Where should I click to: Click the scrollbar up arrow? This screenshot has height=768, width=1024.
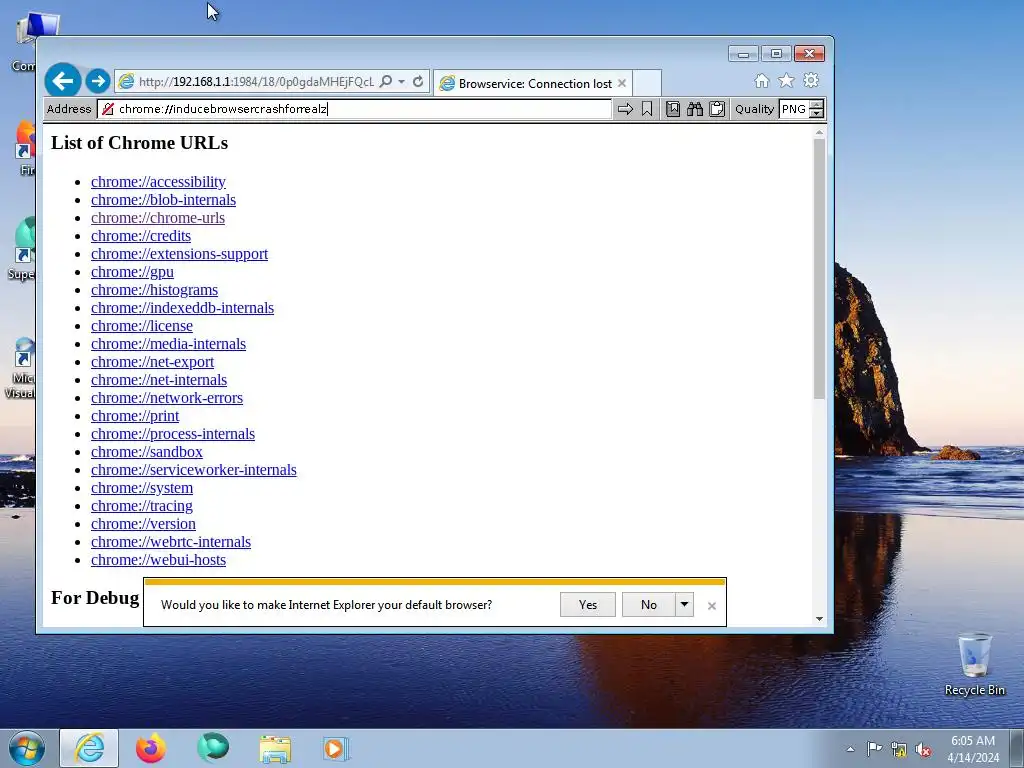tap(819, 133)
